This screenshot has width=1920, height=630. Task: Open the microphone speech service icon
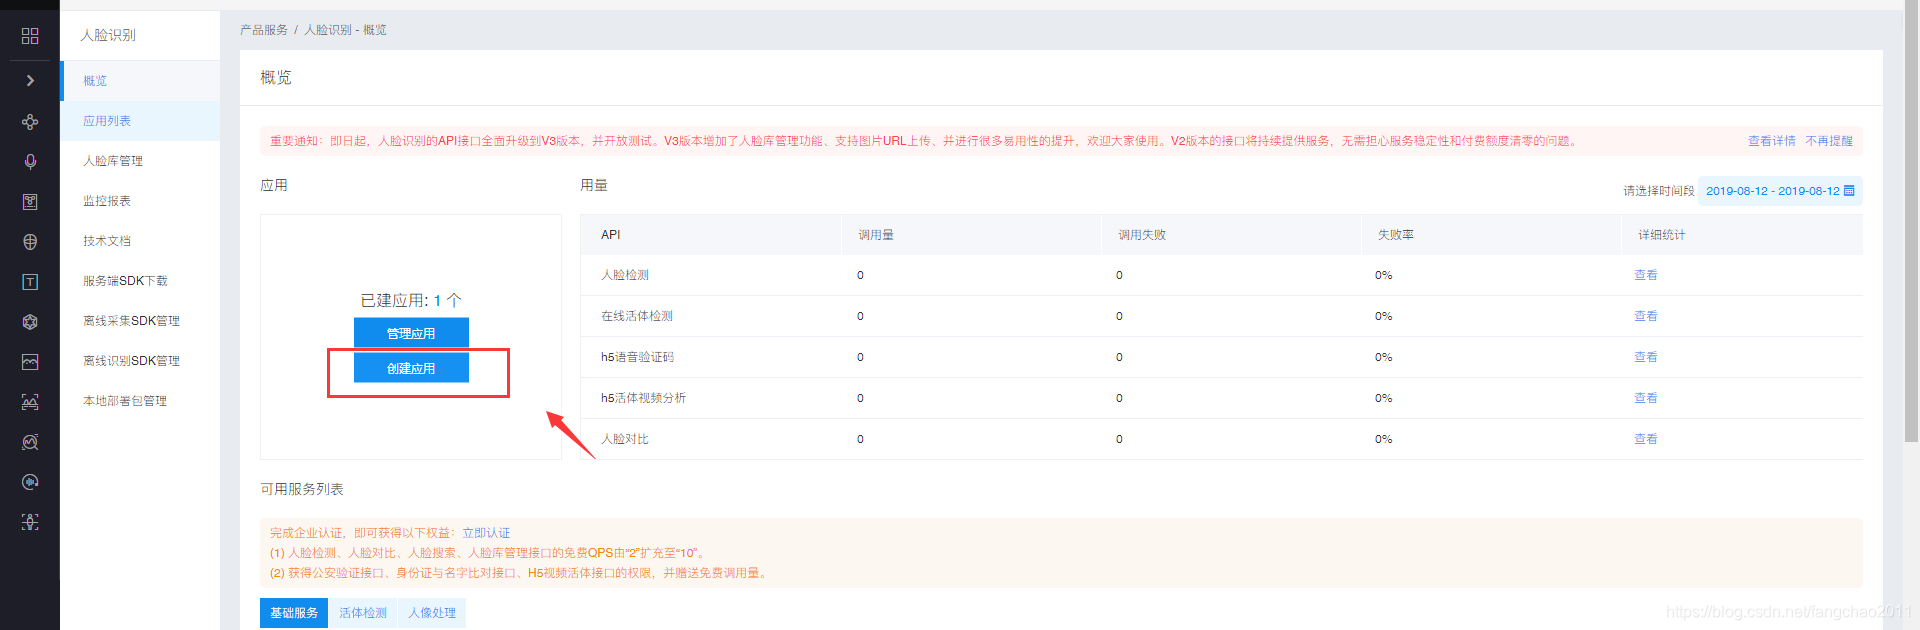30,162
